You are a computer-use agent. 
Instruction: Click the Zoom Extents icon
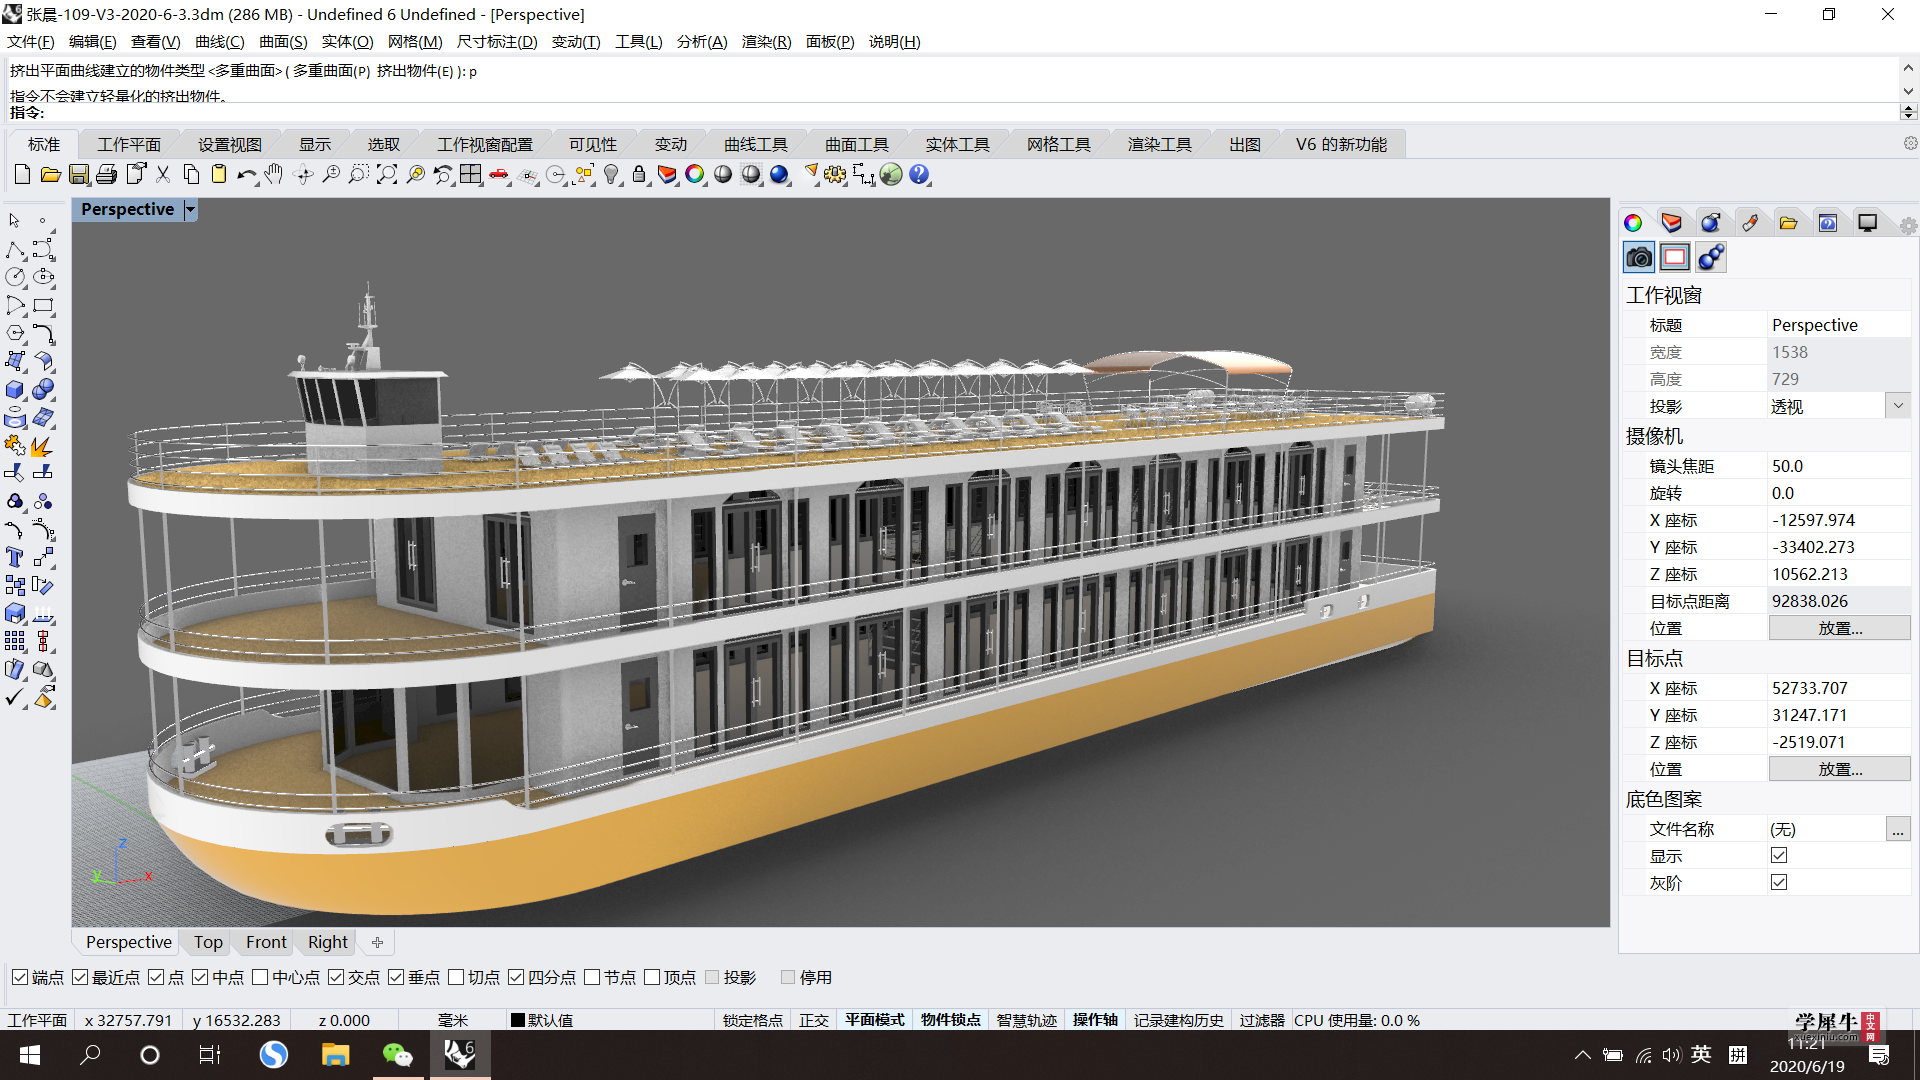point(387,175)
